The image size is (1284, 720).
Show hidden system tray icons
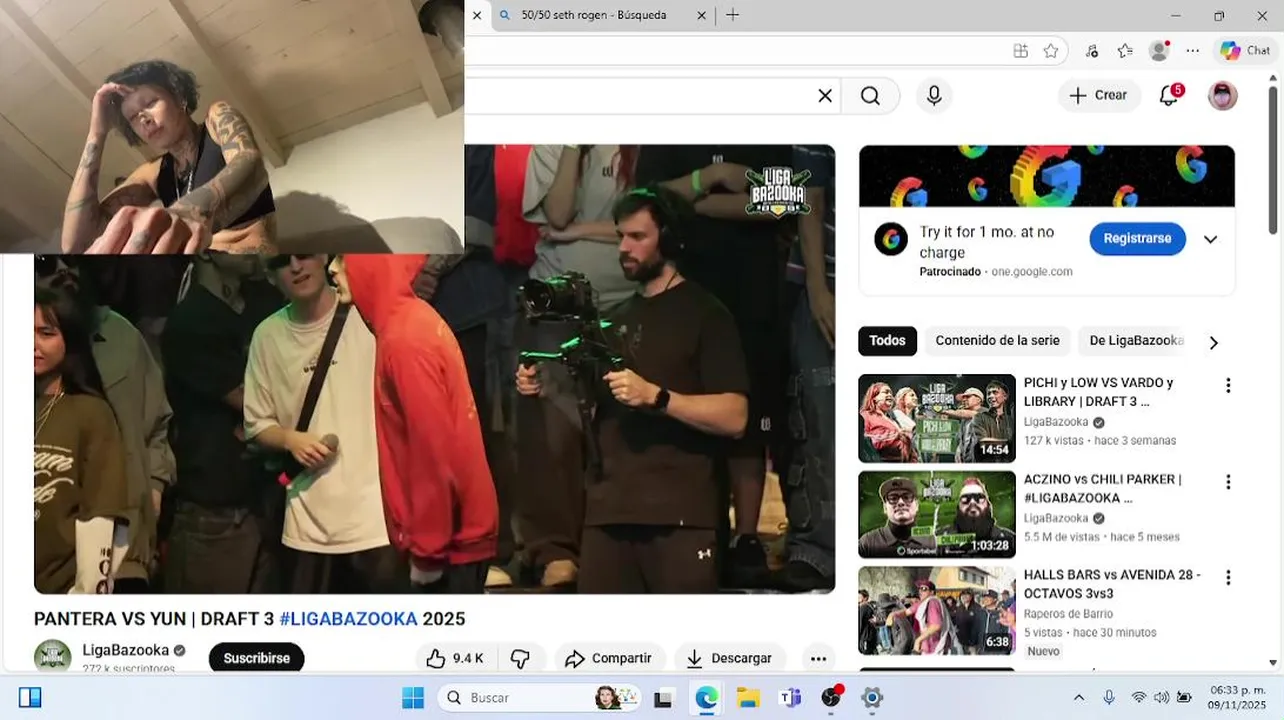click(1078, 698)
